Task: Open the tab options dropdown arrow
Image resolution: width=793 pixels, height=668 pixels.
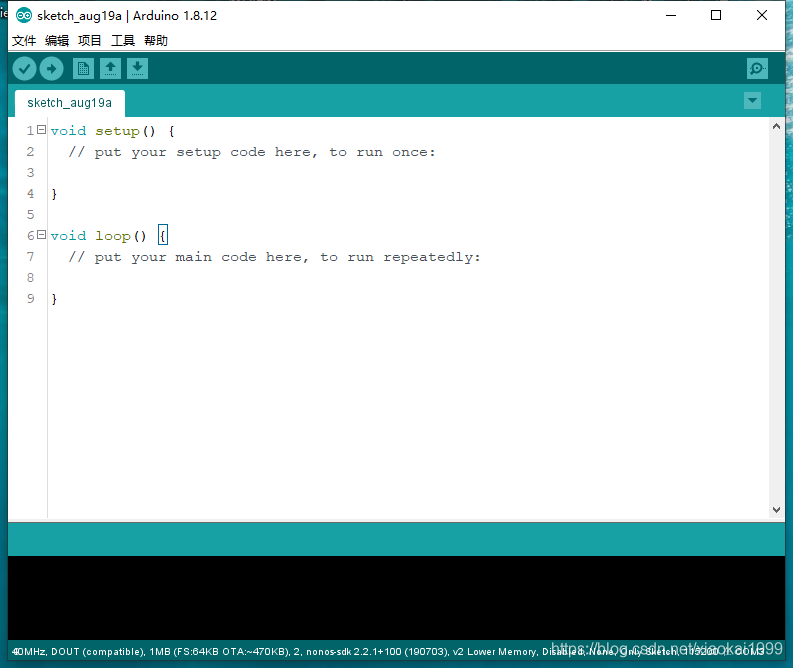Action: tap(752, 101)
